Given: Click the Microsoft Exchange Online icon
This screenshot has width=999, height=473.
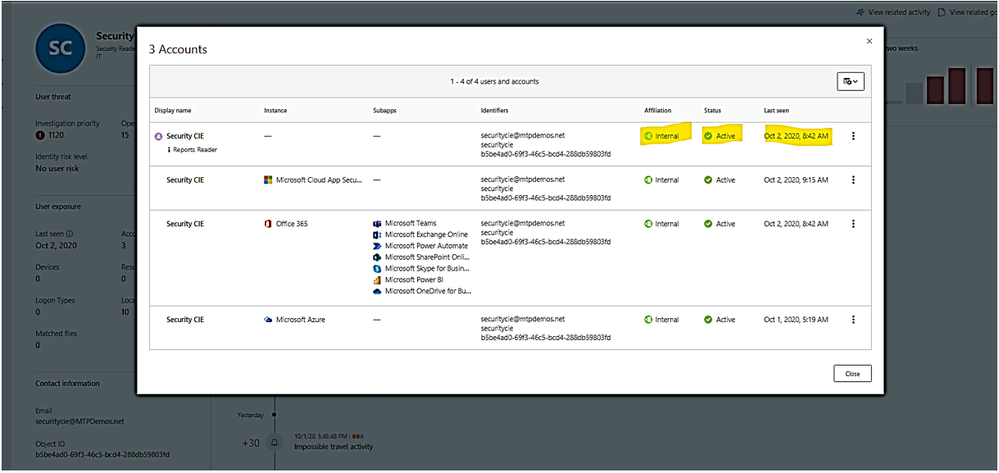Looking at the screenshot, I should tap(377, 235).
